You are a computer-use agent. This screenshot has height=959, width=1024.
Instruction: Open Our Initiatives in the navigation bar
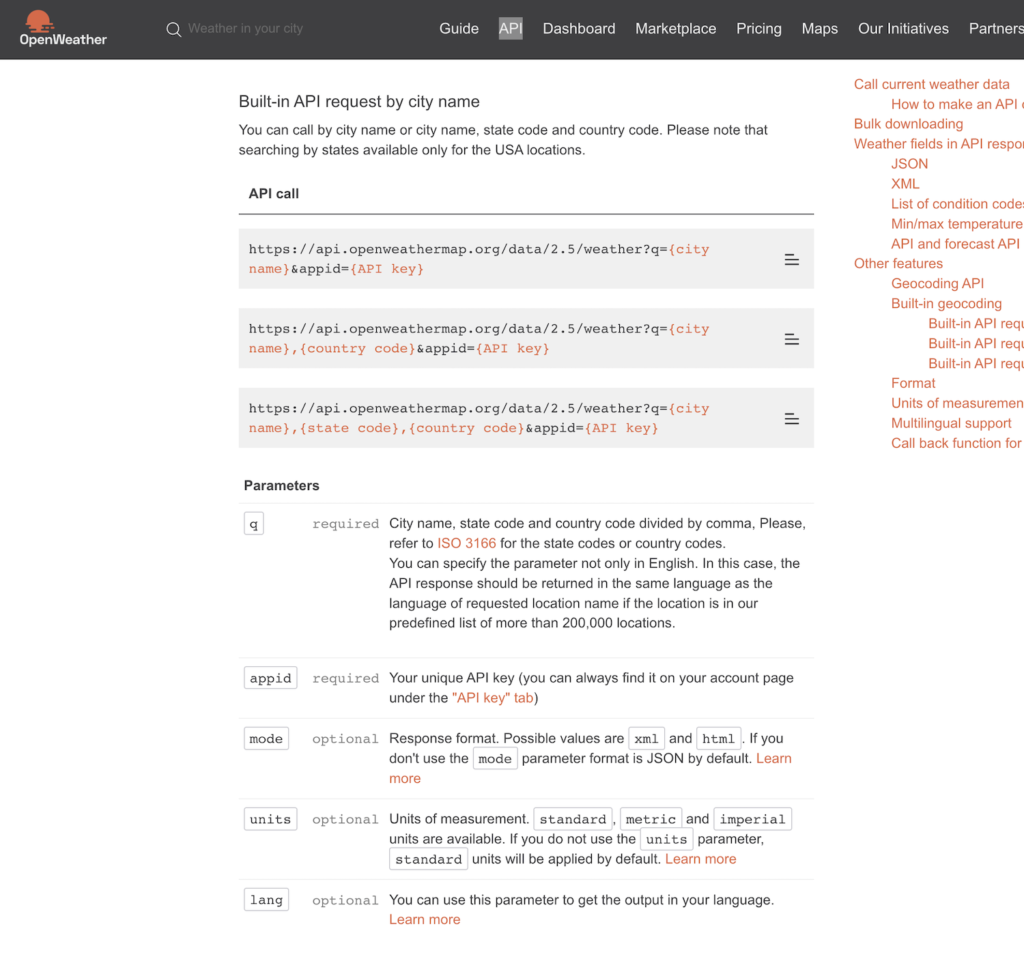(x=903, y=29)
